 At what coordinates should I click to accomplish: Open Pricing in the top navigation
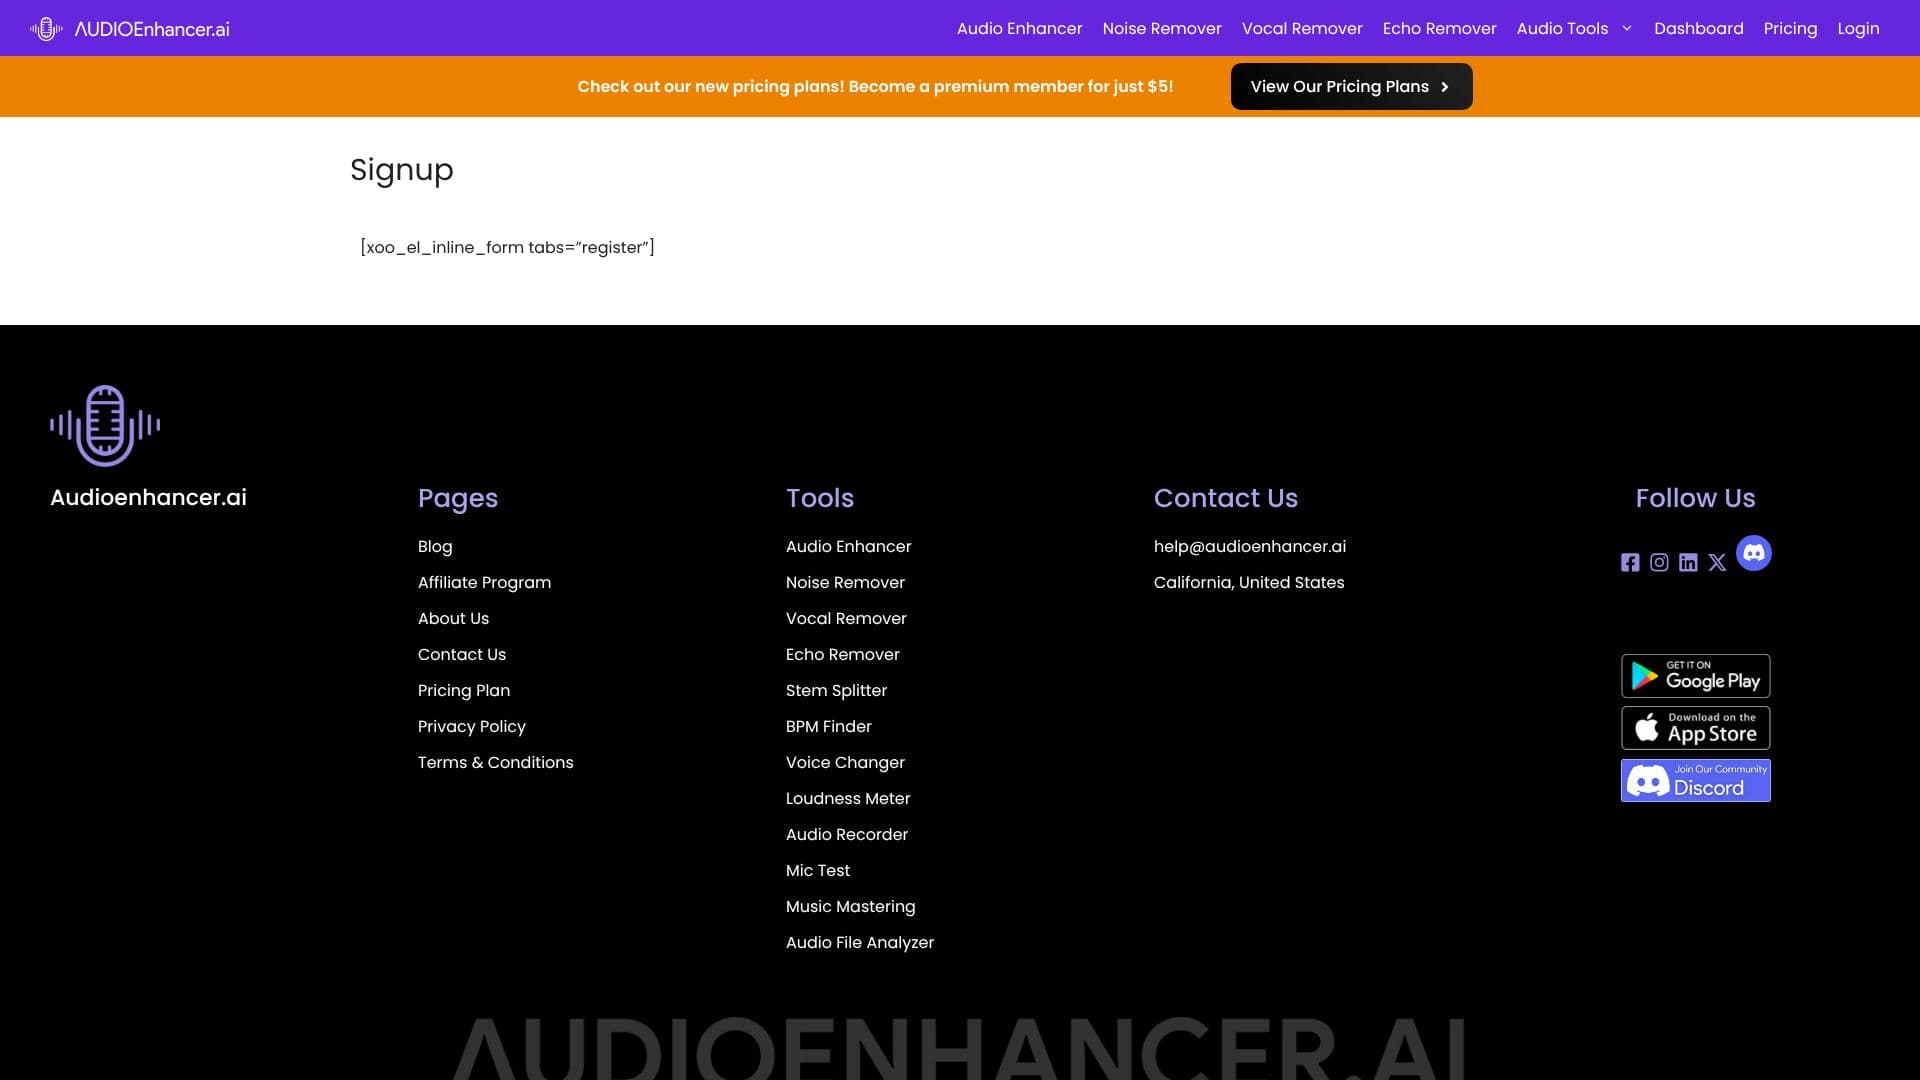(x=1790, y=28)
